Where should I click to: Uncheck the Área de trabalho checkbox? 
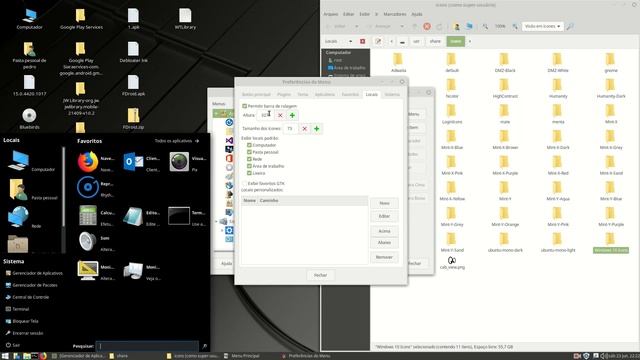249,166
